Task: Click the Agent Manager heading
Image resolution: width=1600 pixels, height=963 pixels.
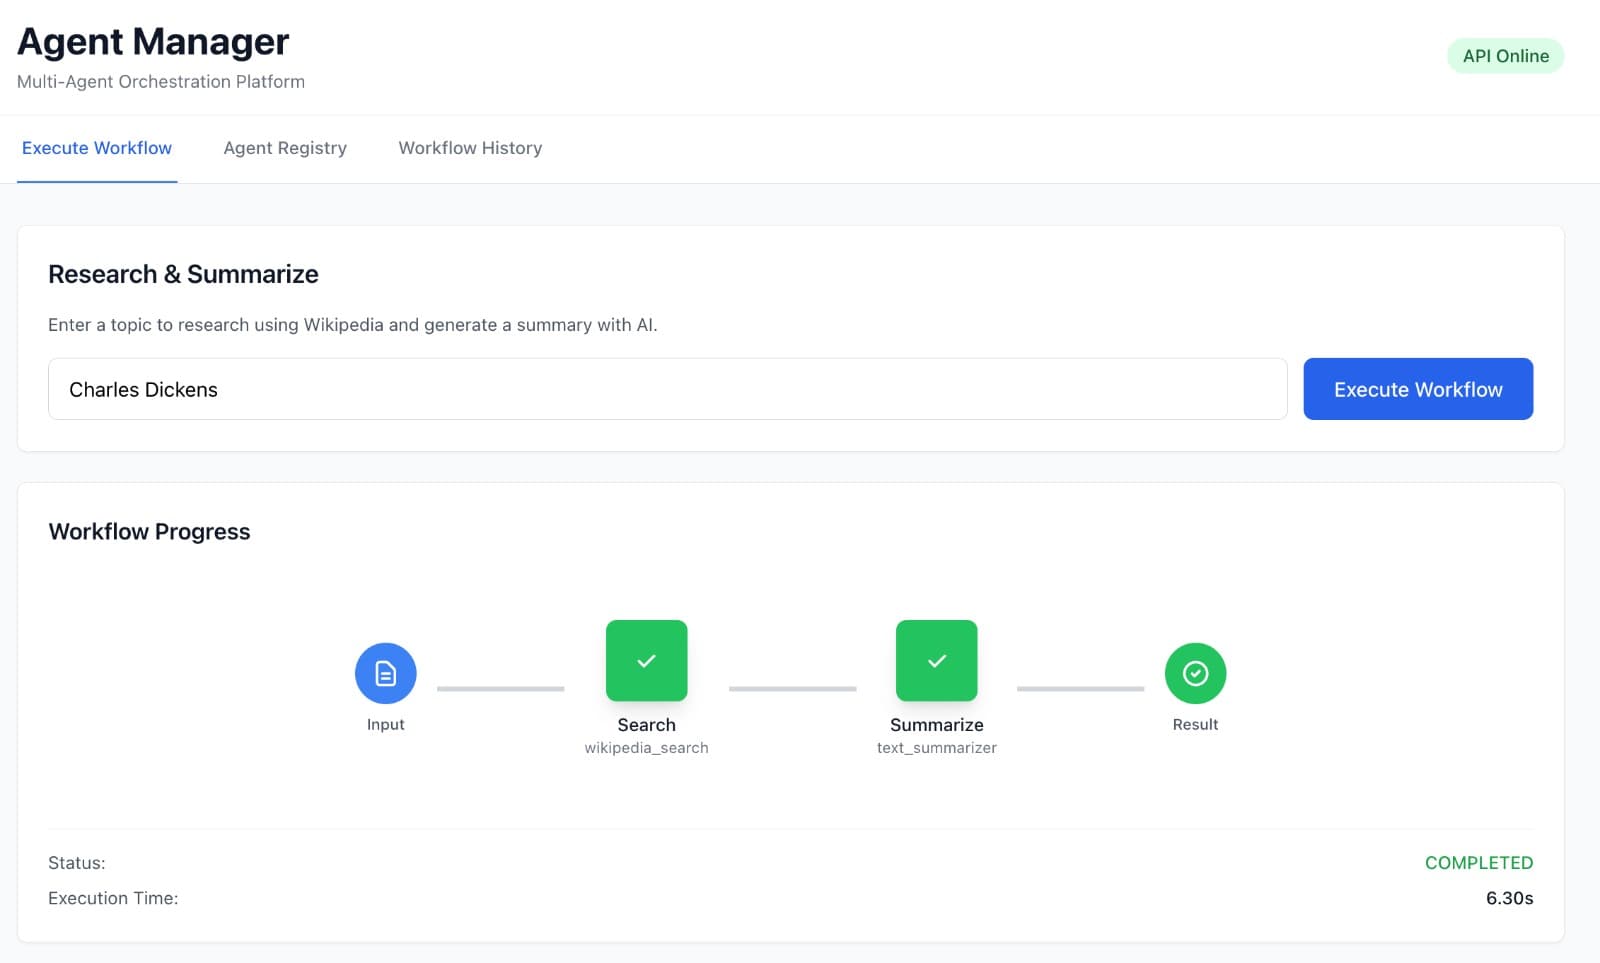Action: pos(152,41)
